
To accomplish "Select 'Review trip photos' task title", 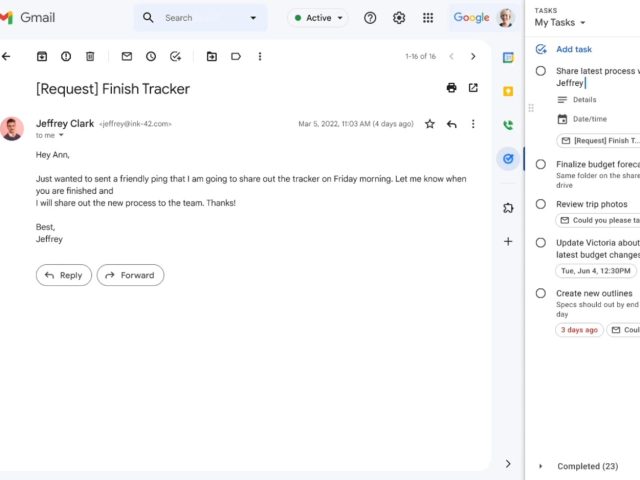I will click(x=592, y=204).
